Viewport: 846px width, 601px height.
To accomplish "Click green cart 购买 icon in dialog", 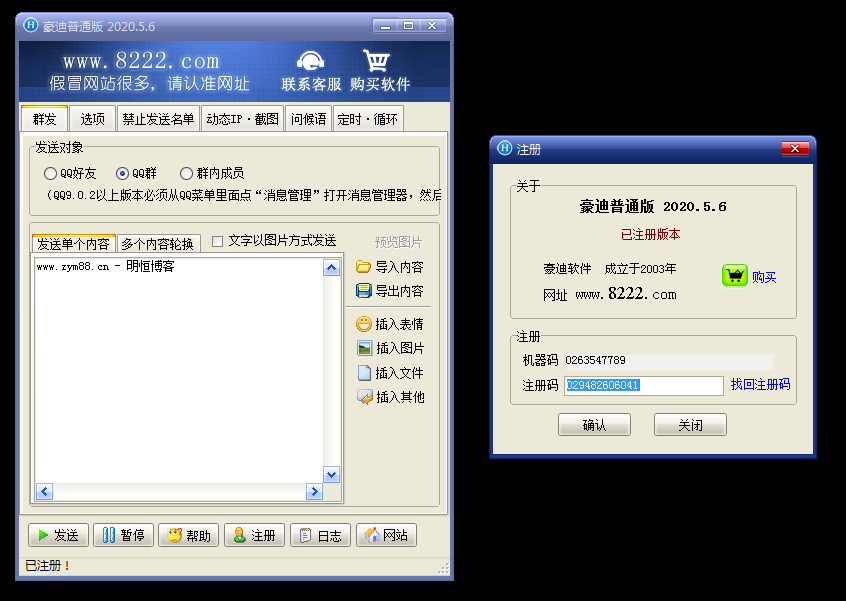I will click(x=734, y=276).
